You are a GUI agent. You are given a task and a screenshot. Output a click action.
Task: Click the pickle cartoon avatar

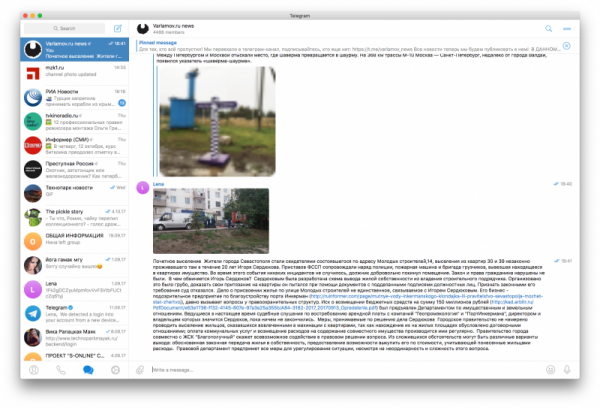point(33,217)
